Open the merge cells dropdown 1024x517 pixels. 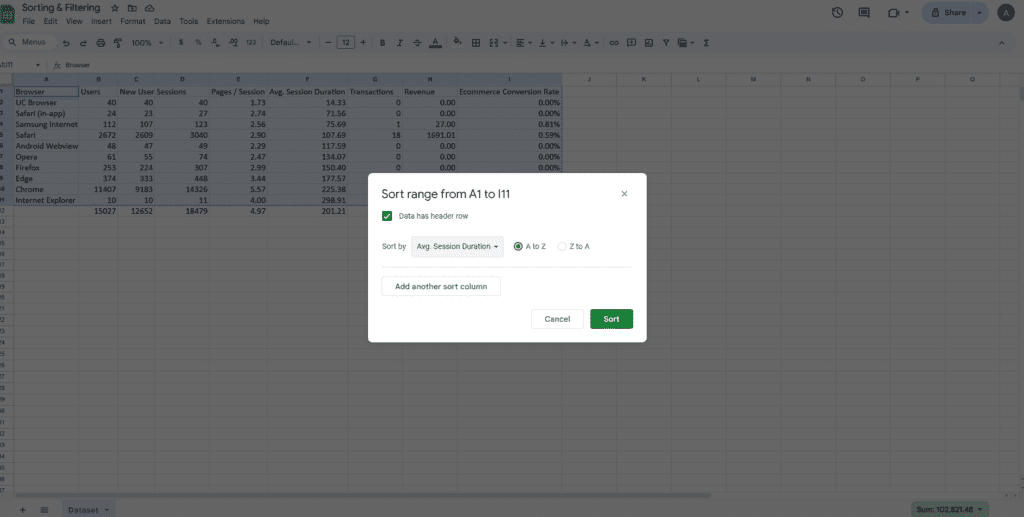click(503, 43)
